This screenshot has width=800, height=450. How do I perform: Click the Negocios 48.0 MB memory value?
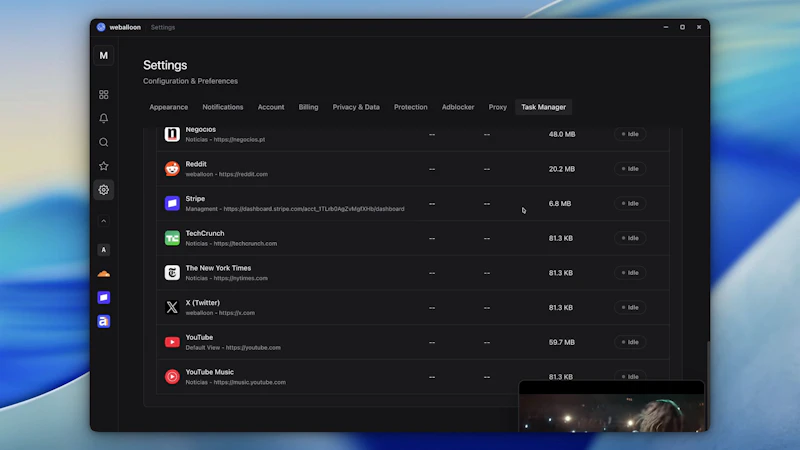point(562,134)
